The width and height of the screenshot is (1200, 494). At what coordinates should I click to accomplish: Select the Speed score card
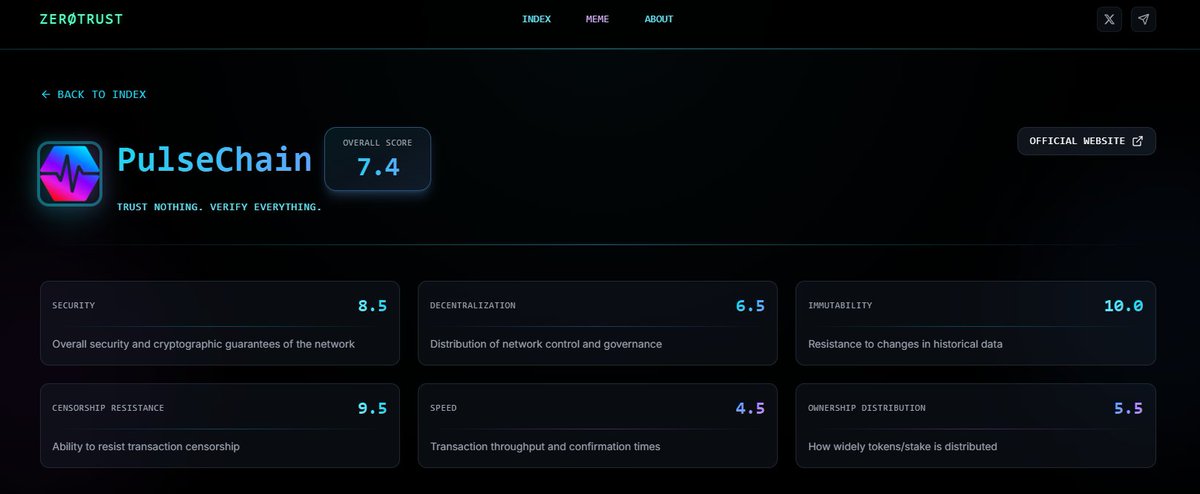pyautogui.click(x=597, y=425)
